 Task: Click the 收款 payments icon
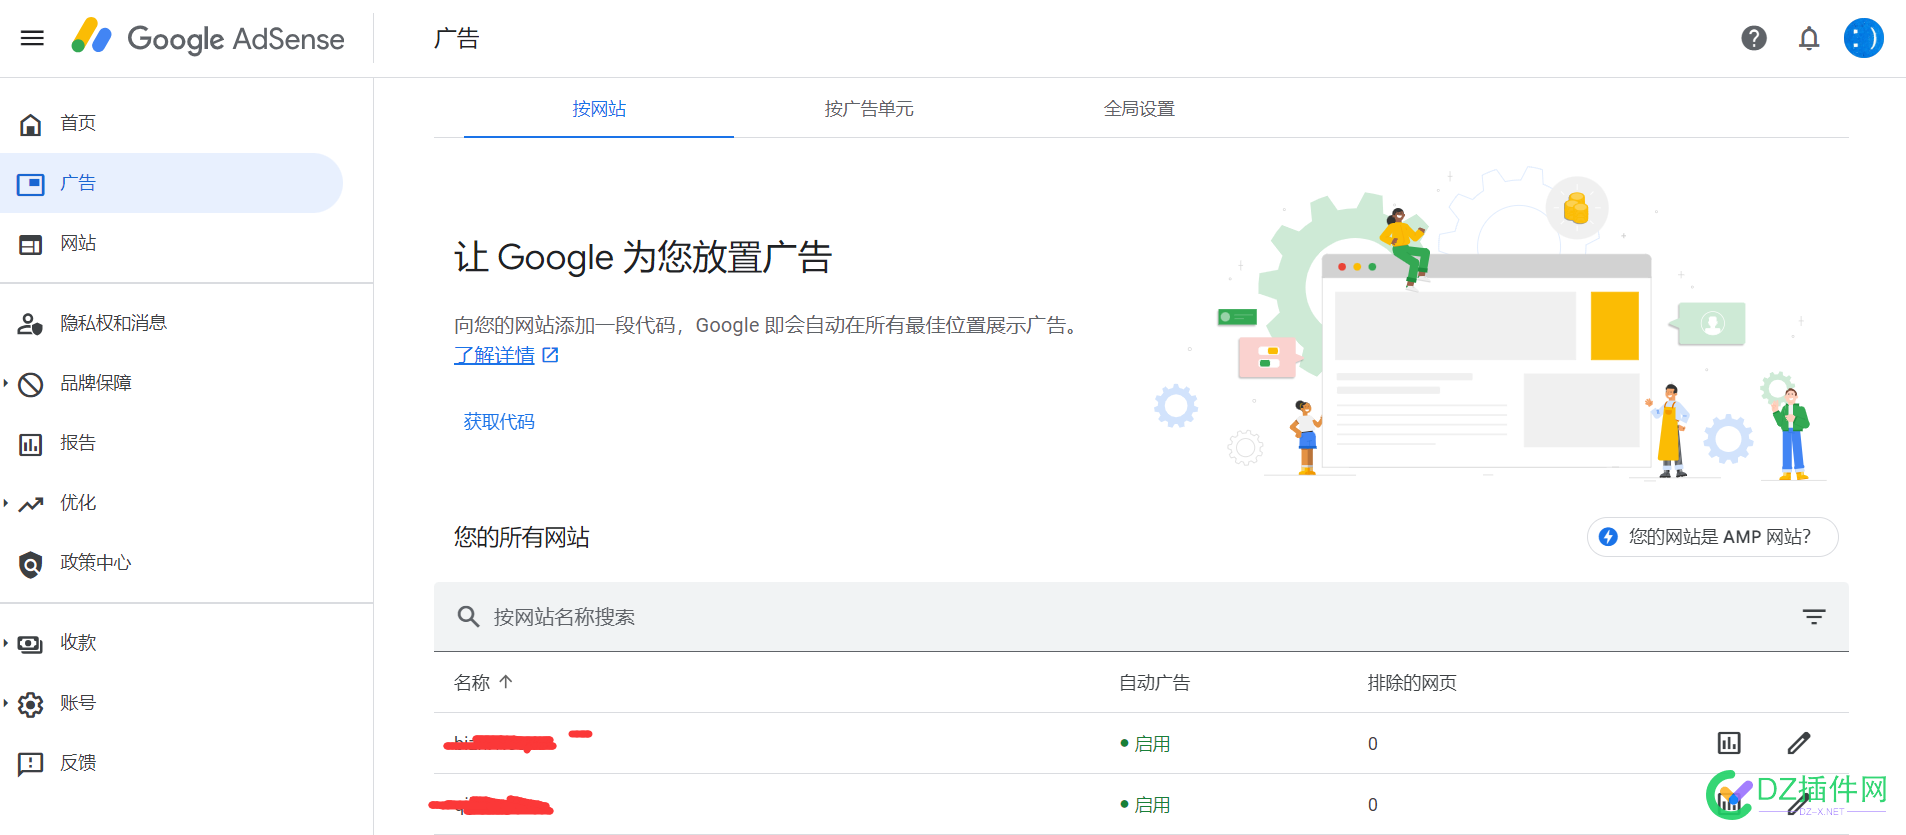point(31,644)
